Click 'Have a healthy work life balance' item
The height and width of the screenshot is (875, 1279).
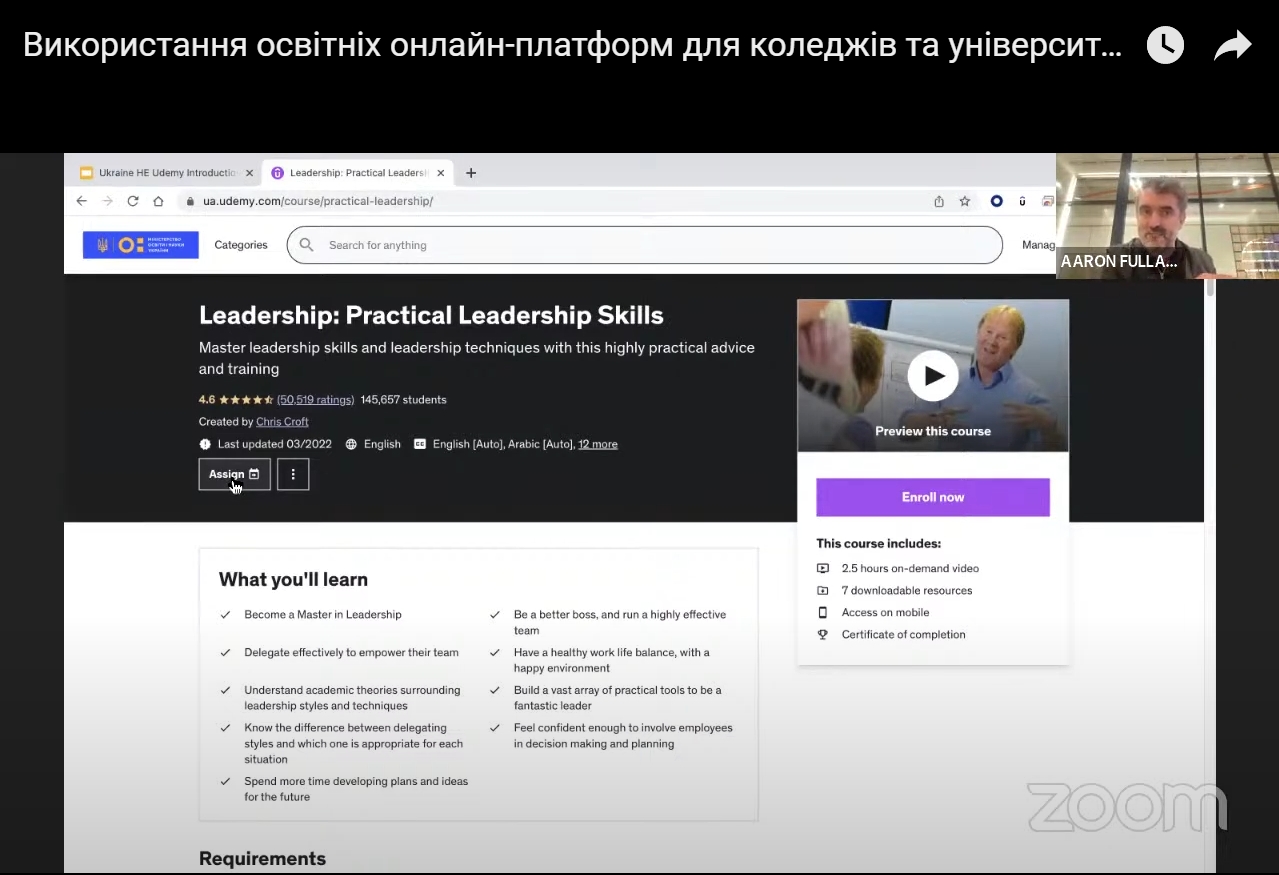tap(612, 660)
